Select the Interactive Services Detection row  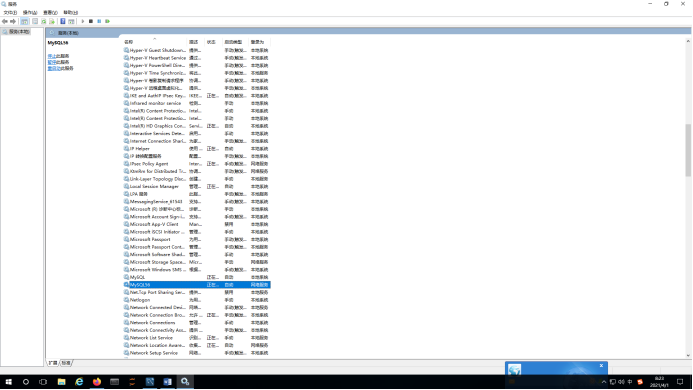(197, 134)
